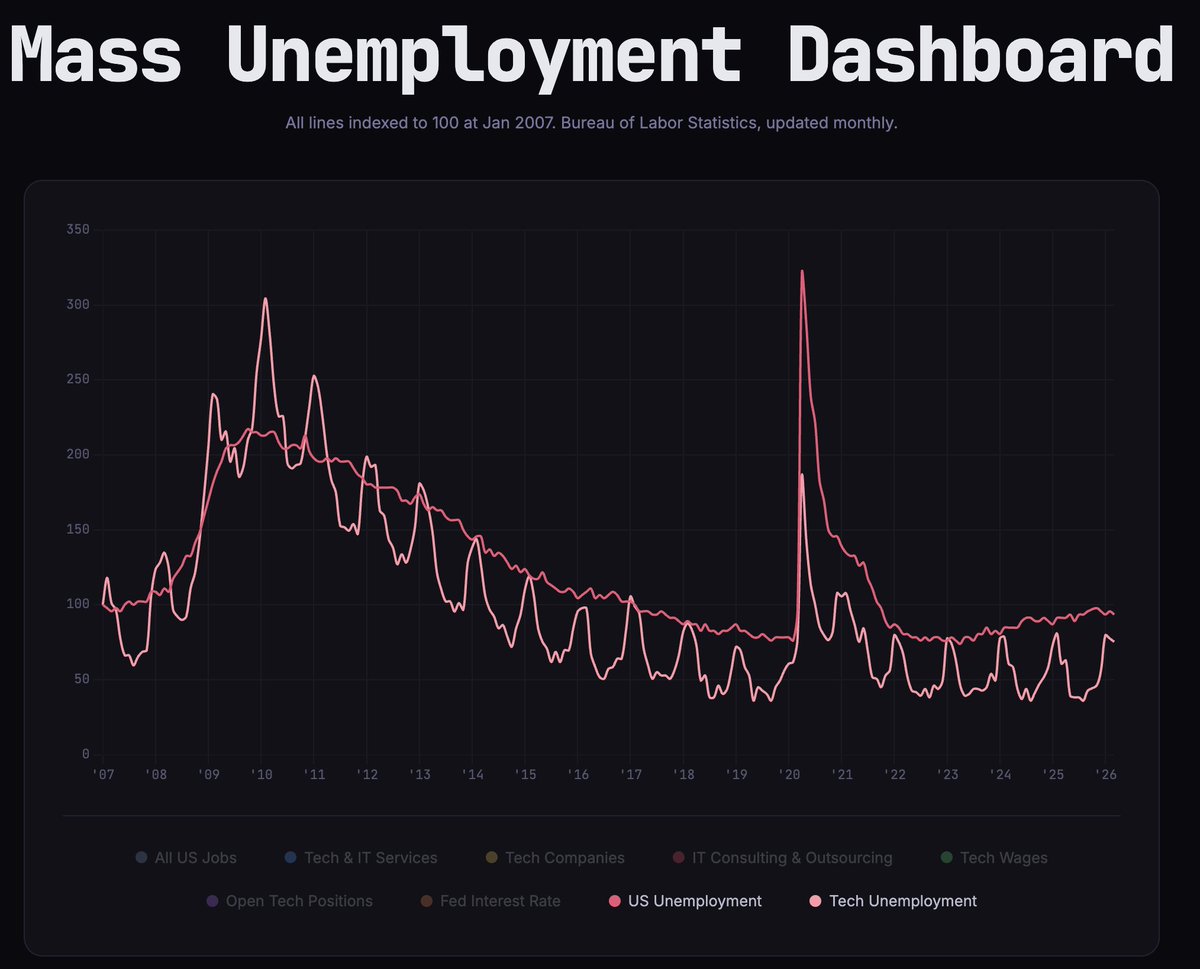
Task: Click the '25 x-axis label
Action: [1052, 775]
